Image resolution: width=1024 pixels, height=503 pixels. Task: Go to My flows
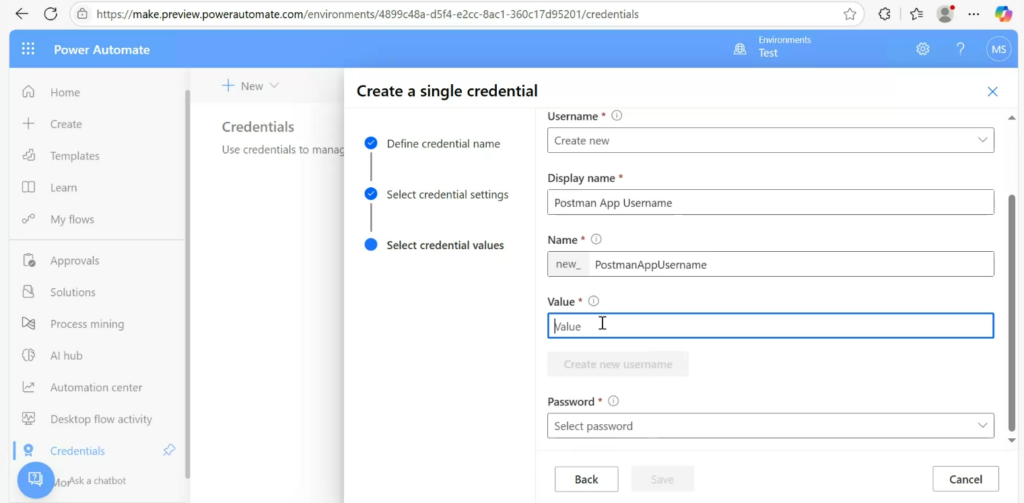72,219
